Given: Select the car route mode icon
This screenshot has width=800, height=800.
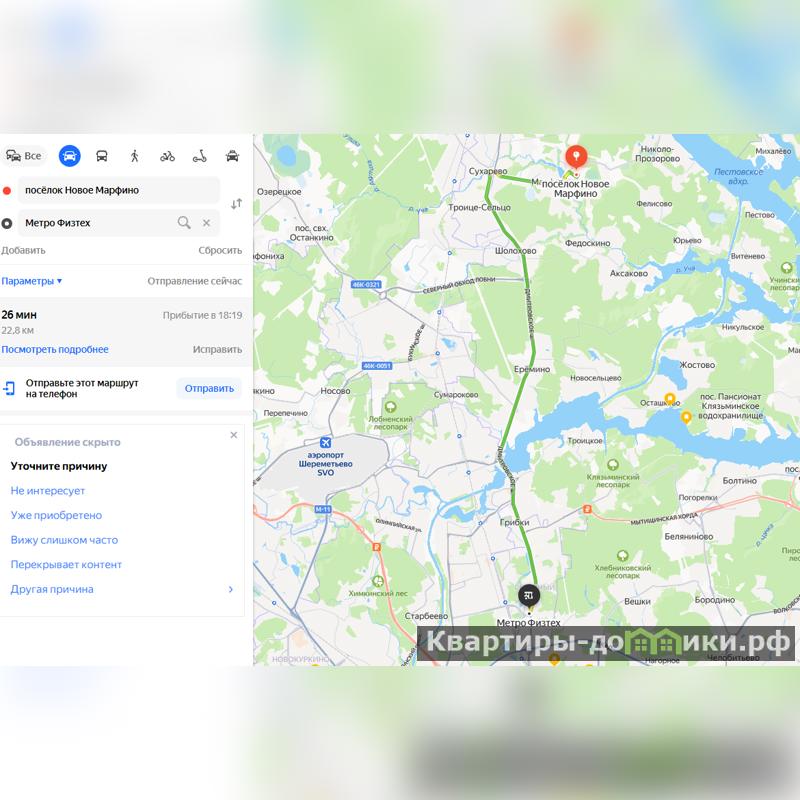Looking at the screenshot, I should (x=69, y=156).
